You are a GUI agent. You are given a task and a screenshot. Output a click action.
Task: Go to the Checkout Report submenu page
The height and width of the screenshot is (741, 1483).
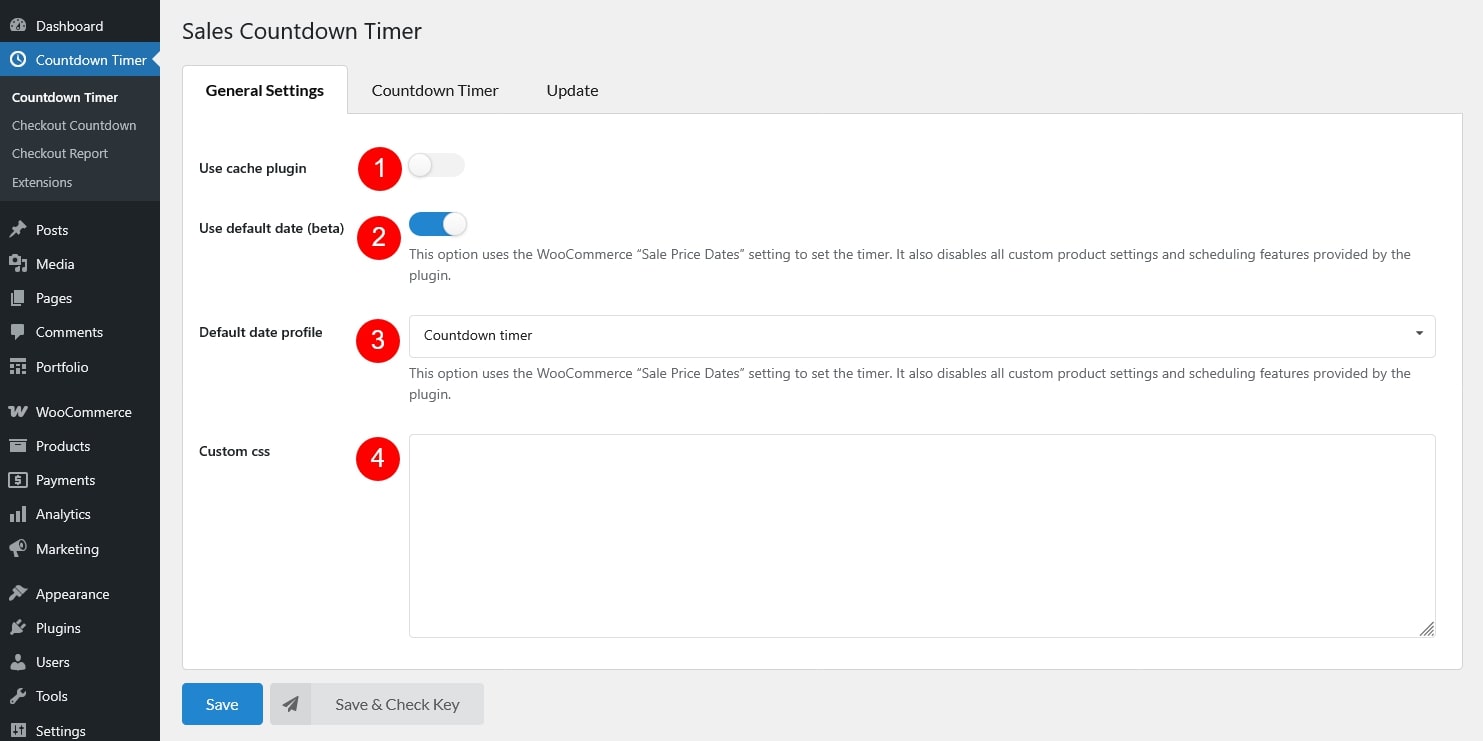click(x=60, y=153)
